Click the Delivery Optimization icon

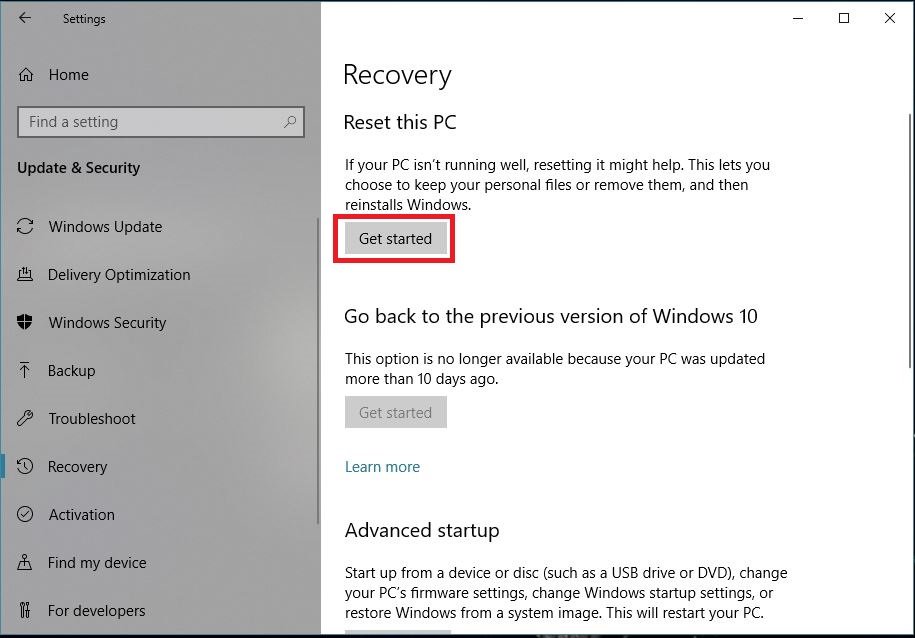coord(26,275)
